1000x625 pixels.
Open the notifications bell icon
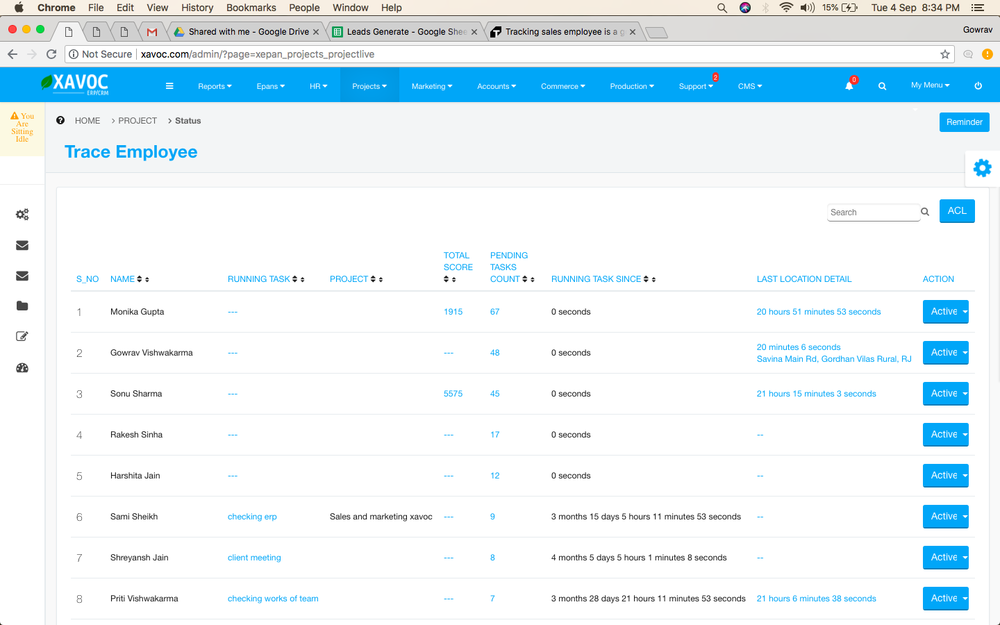(849, 86)
